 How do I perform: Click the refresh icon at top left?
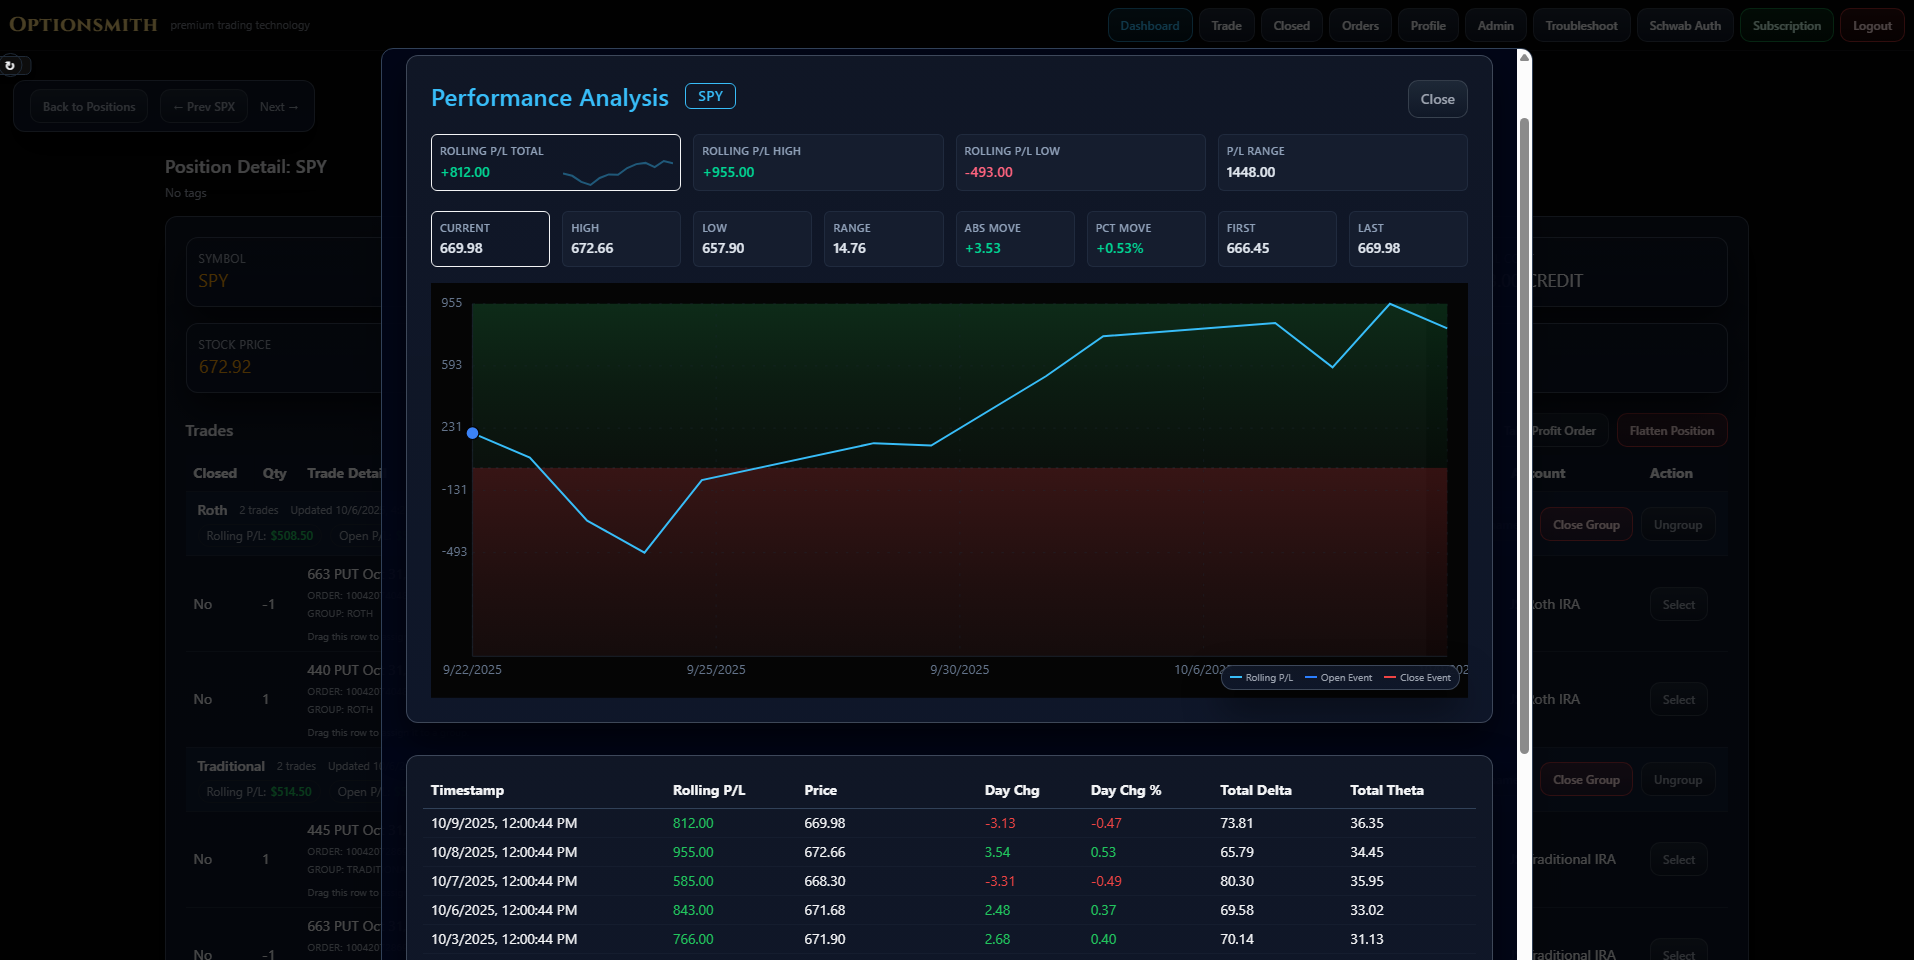[10, 66]
